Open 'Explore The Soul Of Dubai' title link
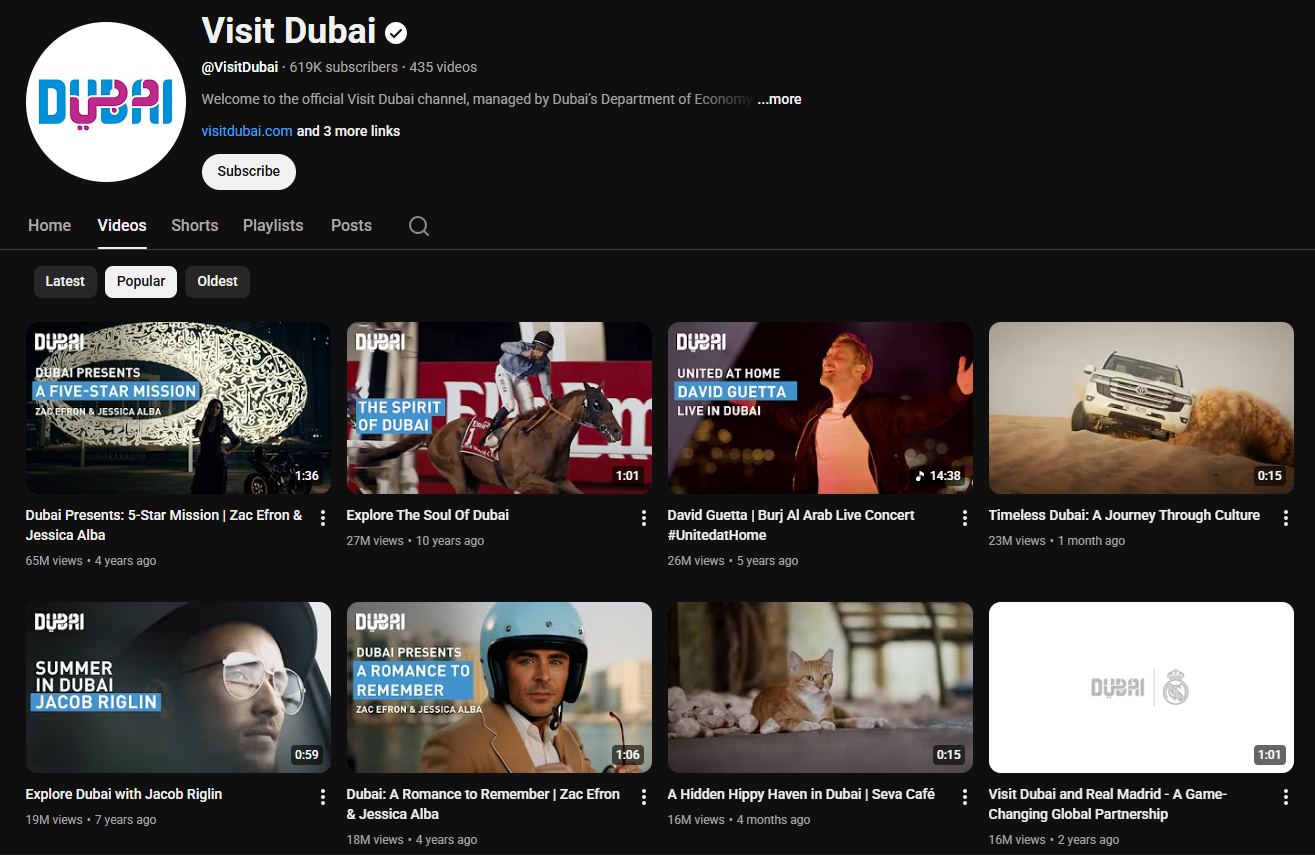The width and height of the screenshot is (1315, 855). pyautogui.click(x=428, y=515)
